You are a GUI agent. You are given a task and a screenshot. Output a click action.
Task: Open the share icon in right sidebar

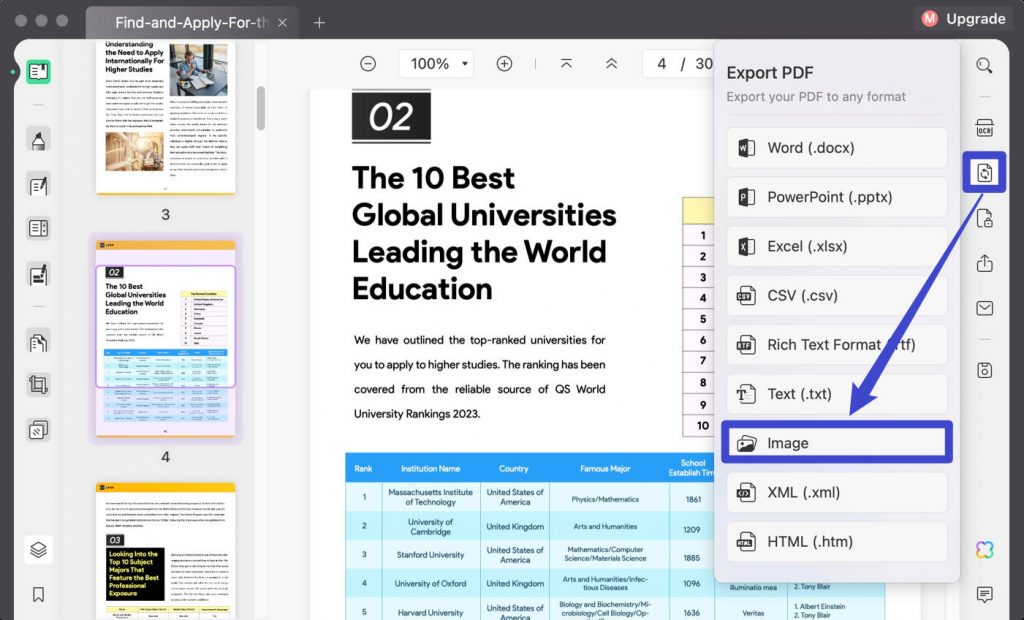click(x=984, y=263)
